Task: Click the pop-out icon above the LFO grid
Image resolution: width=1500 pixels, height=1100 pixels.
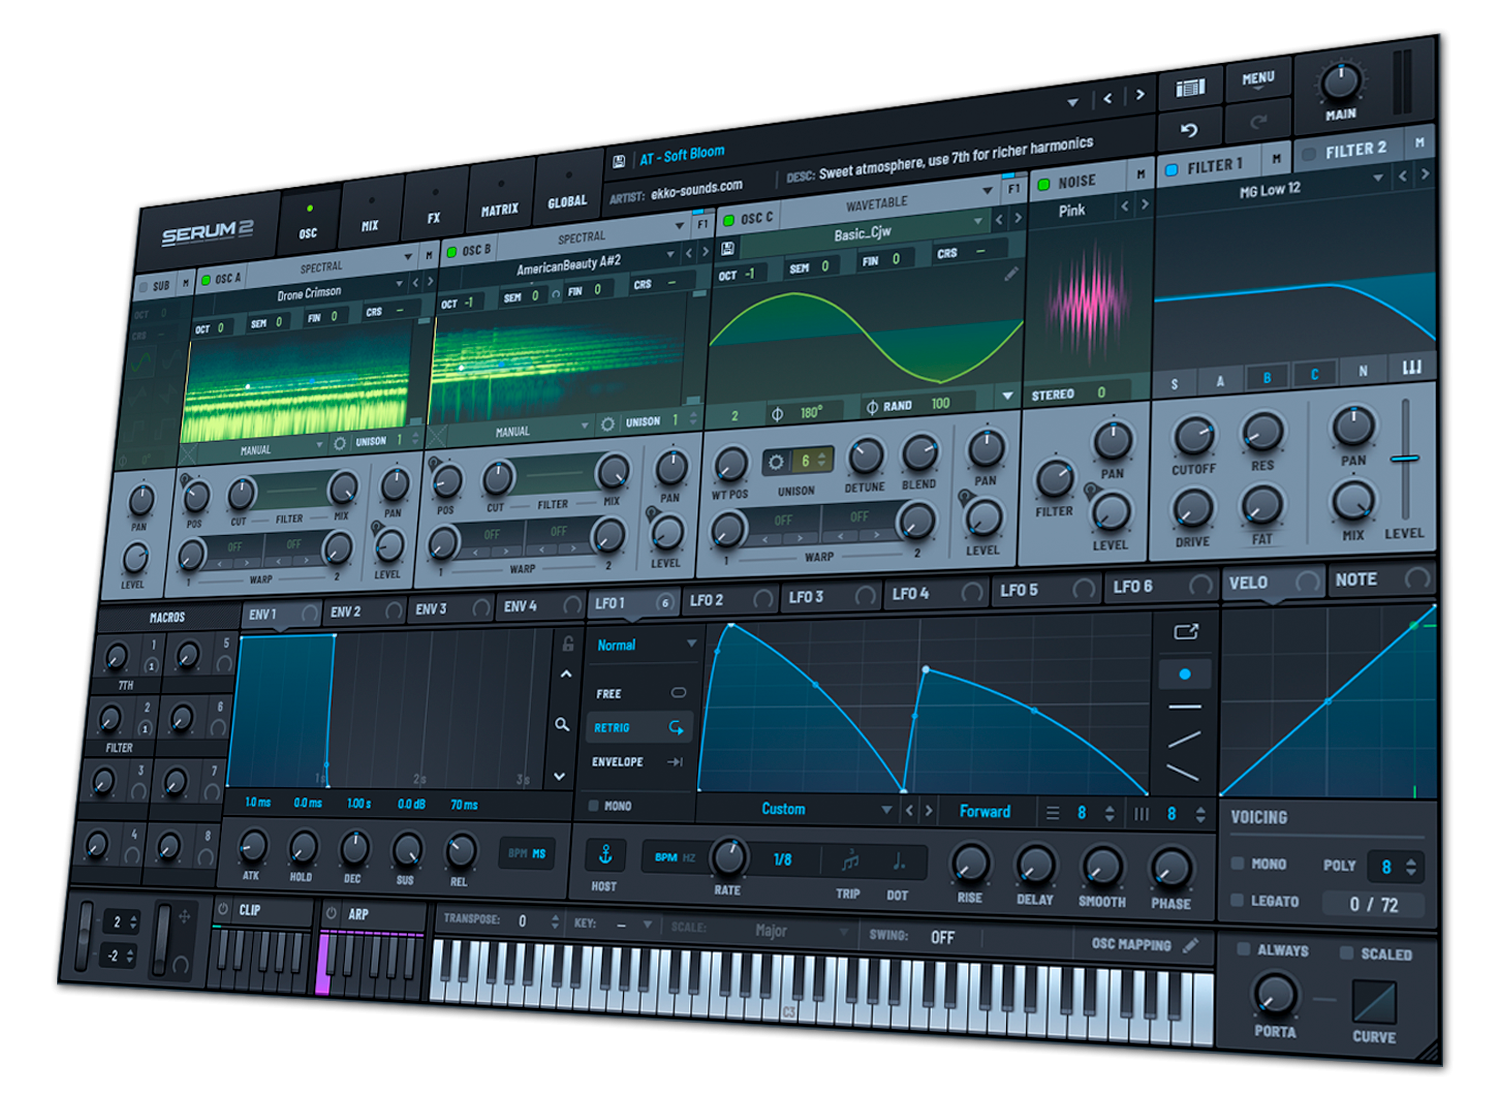Action: (x=1186, y=630)
